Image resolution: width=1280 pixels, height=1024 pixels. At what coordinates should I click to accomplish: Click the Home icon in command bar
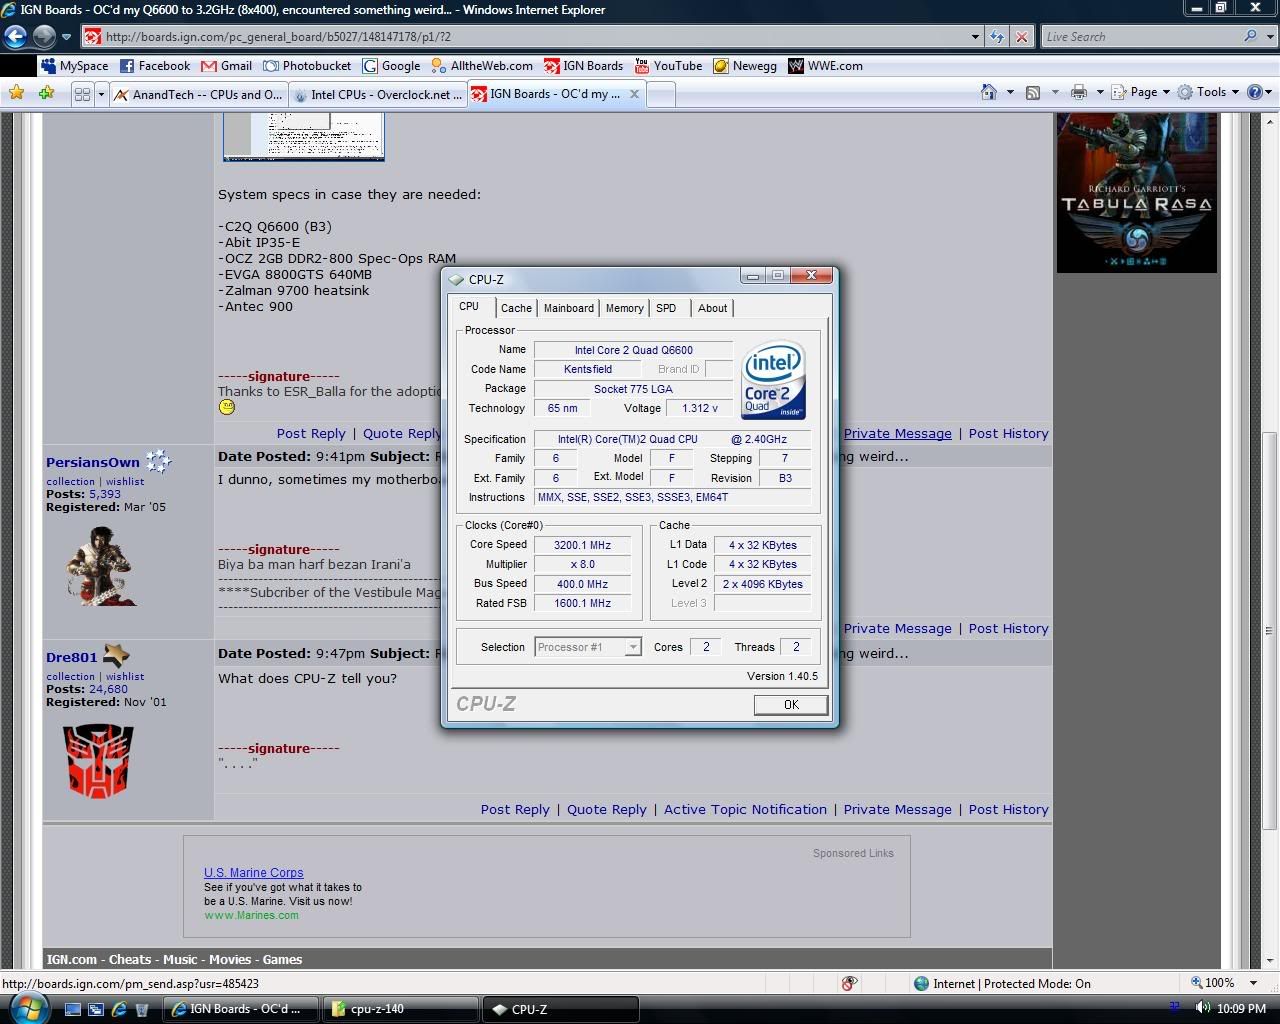click(988, 92)
